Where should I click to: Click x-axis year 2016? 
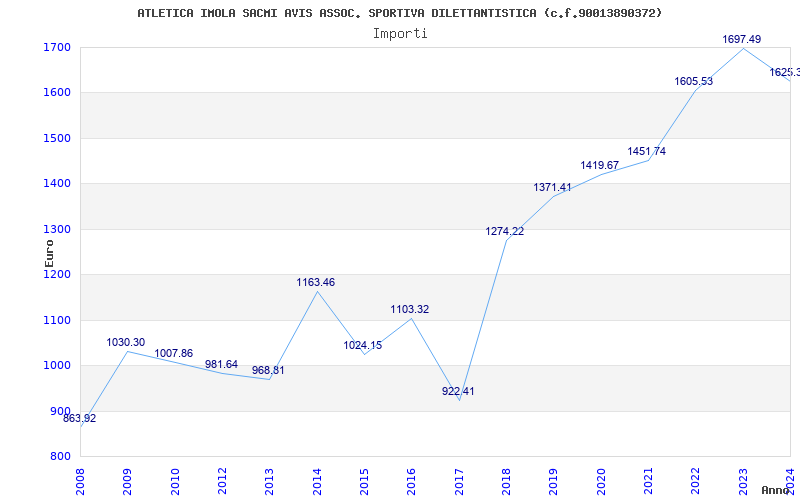point(412,482)
